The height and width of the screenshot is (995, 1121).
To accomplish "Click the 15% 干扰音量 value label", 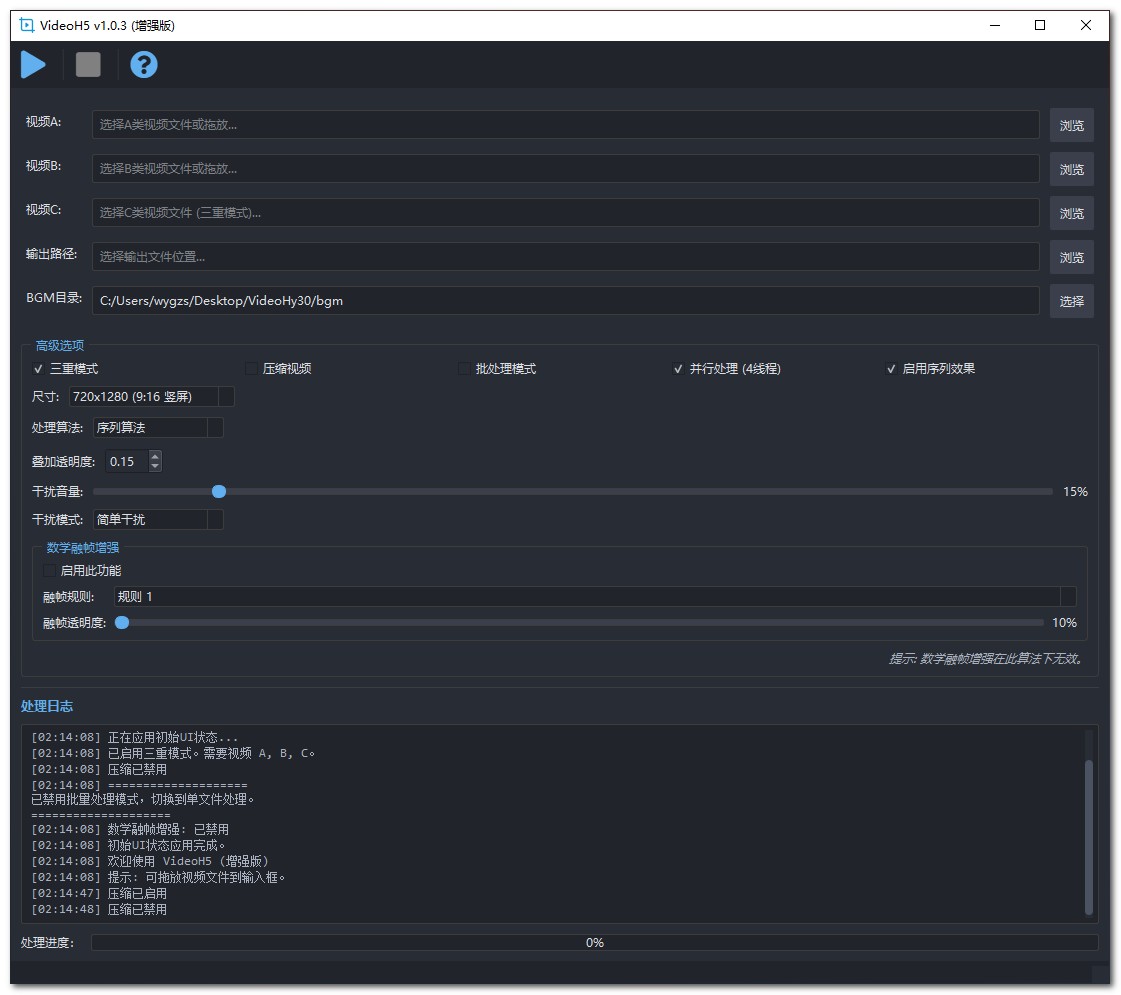I will click(1075, 492).
